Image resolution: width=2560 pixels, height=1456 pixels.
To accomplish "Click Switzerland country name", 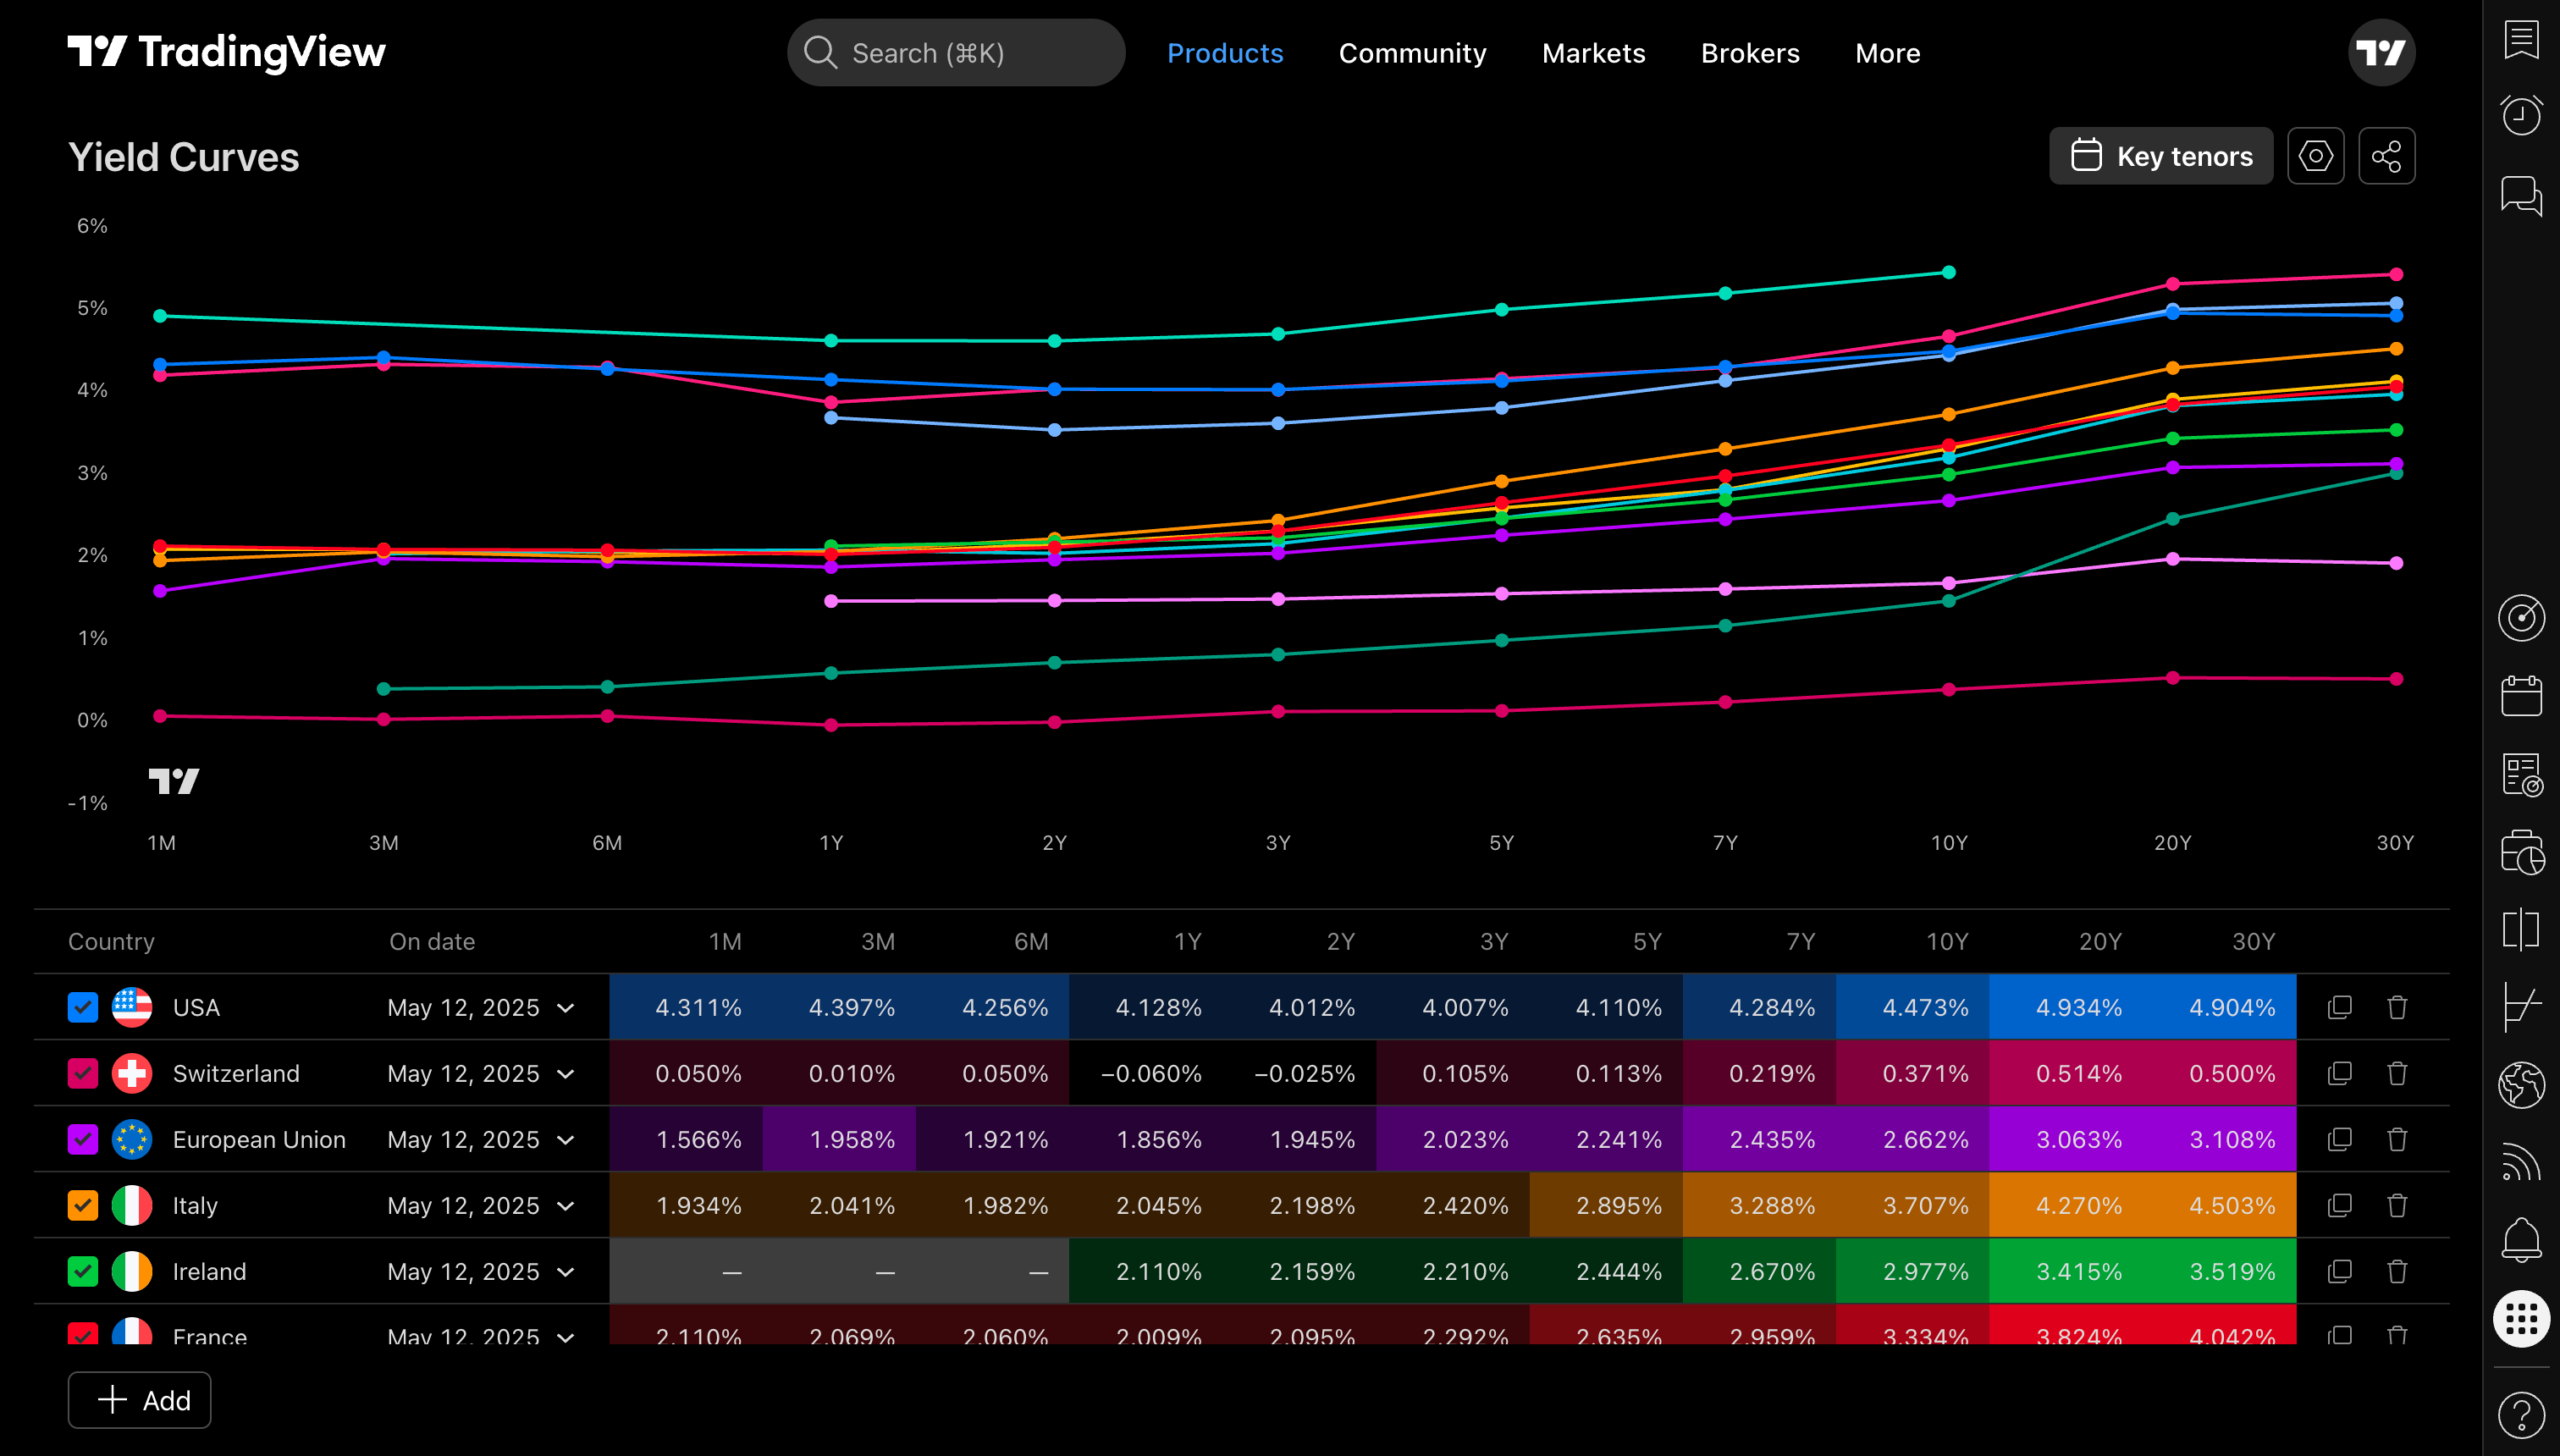I will (236, 1073).
